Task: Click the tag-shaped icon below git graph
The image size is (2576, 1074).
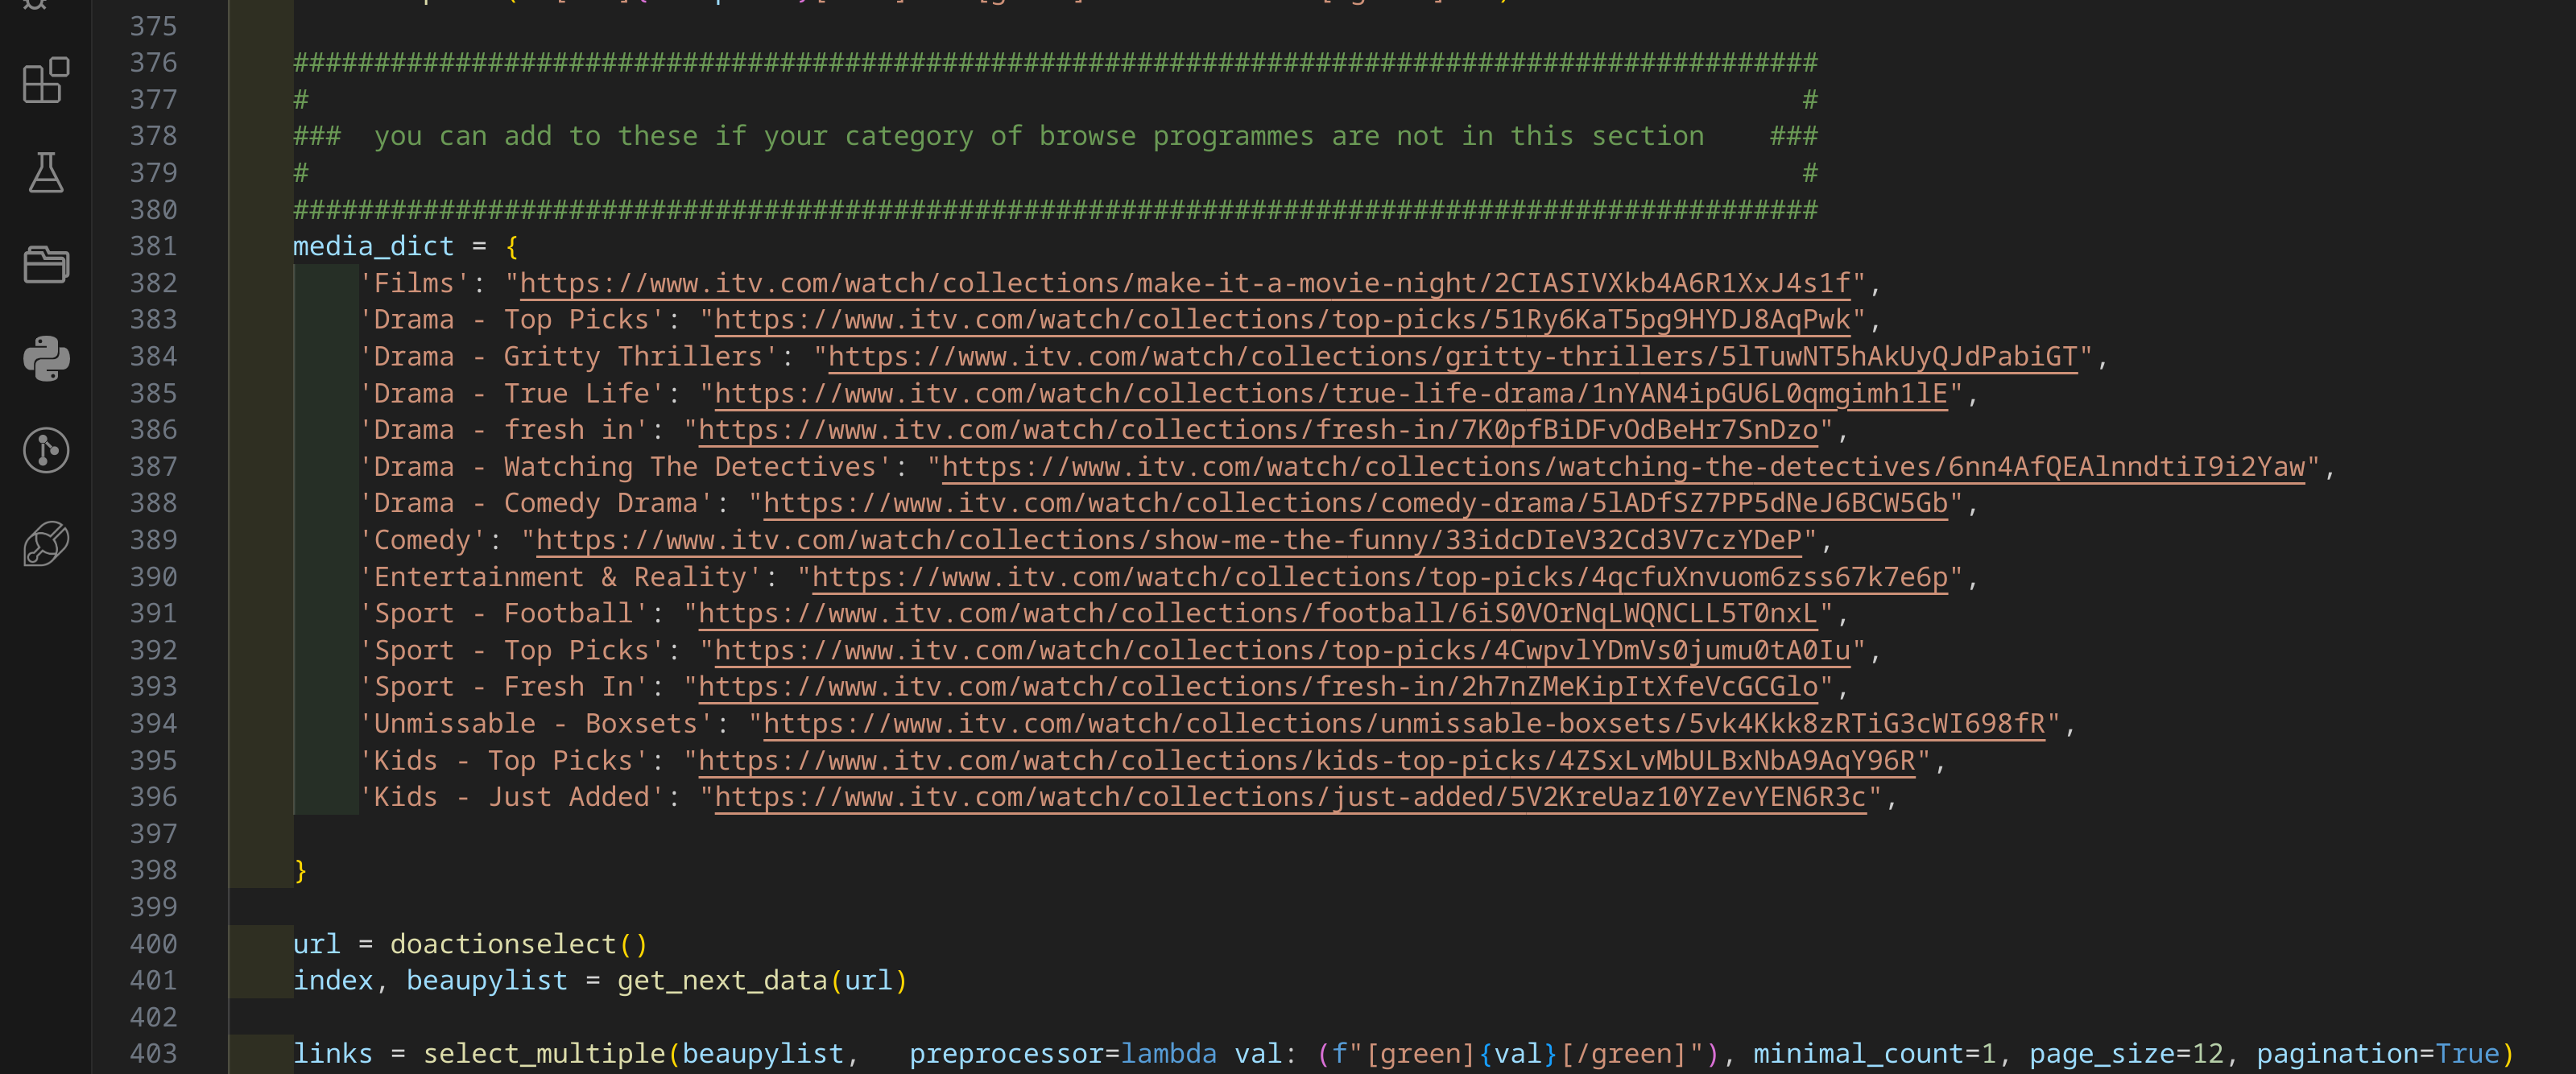Action: (x=46, y=543)
